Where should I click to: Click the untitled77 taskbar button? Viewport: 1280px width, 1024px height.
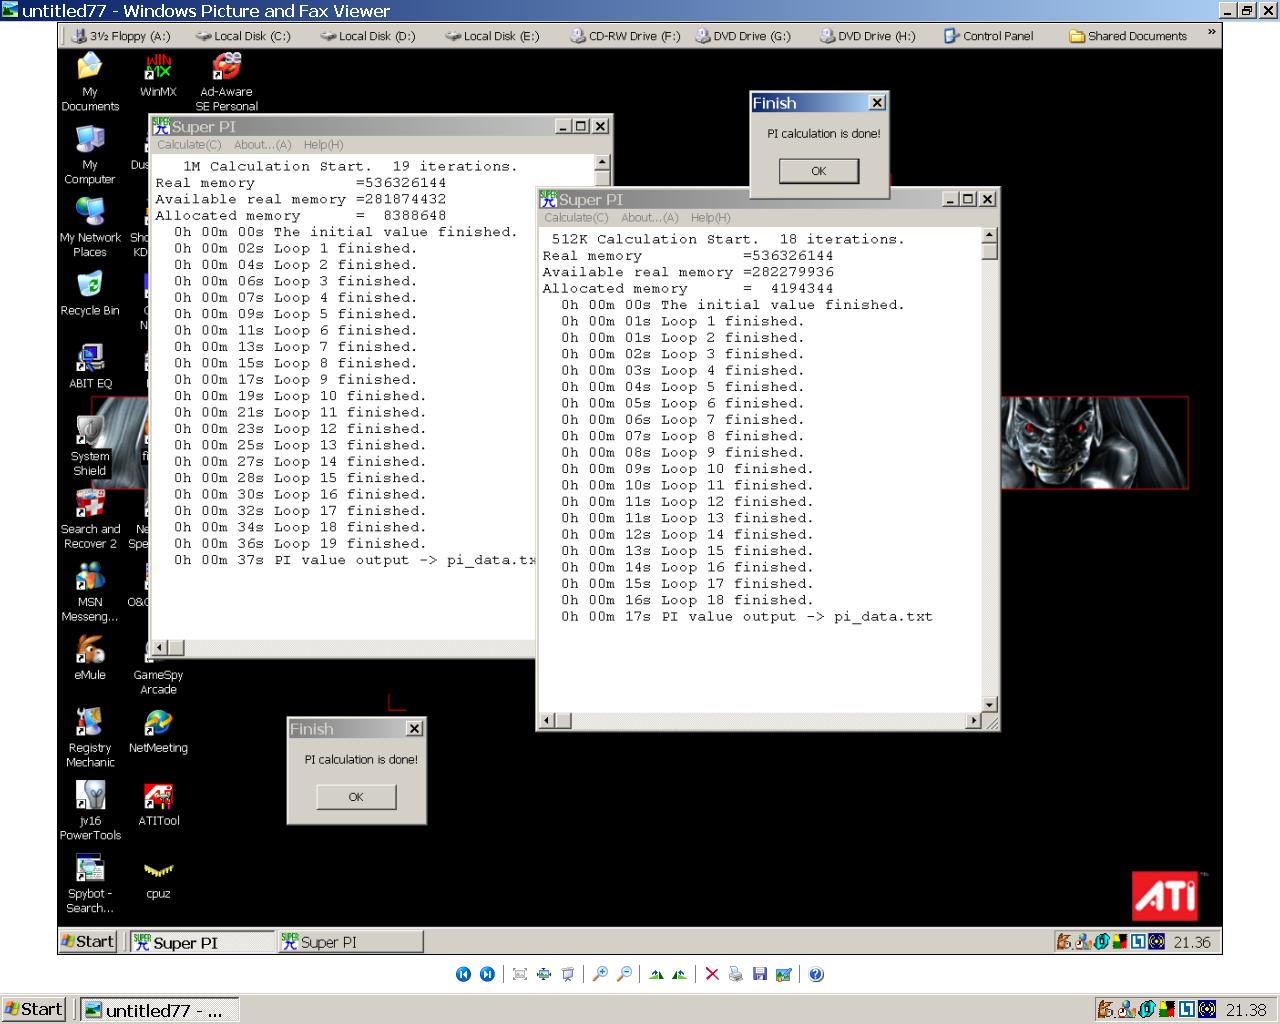point(160,1010)
